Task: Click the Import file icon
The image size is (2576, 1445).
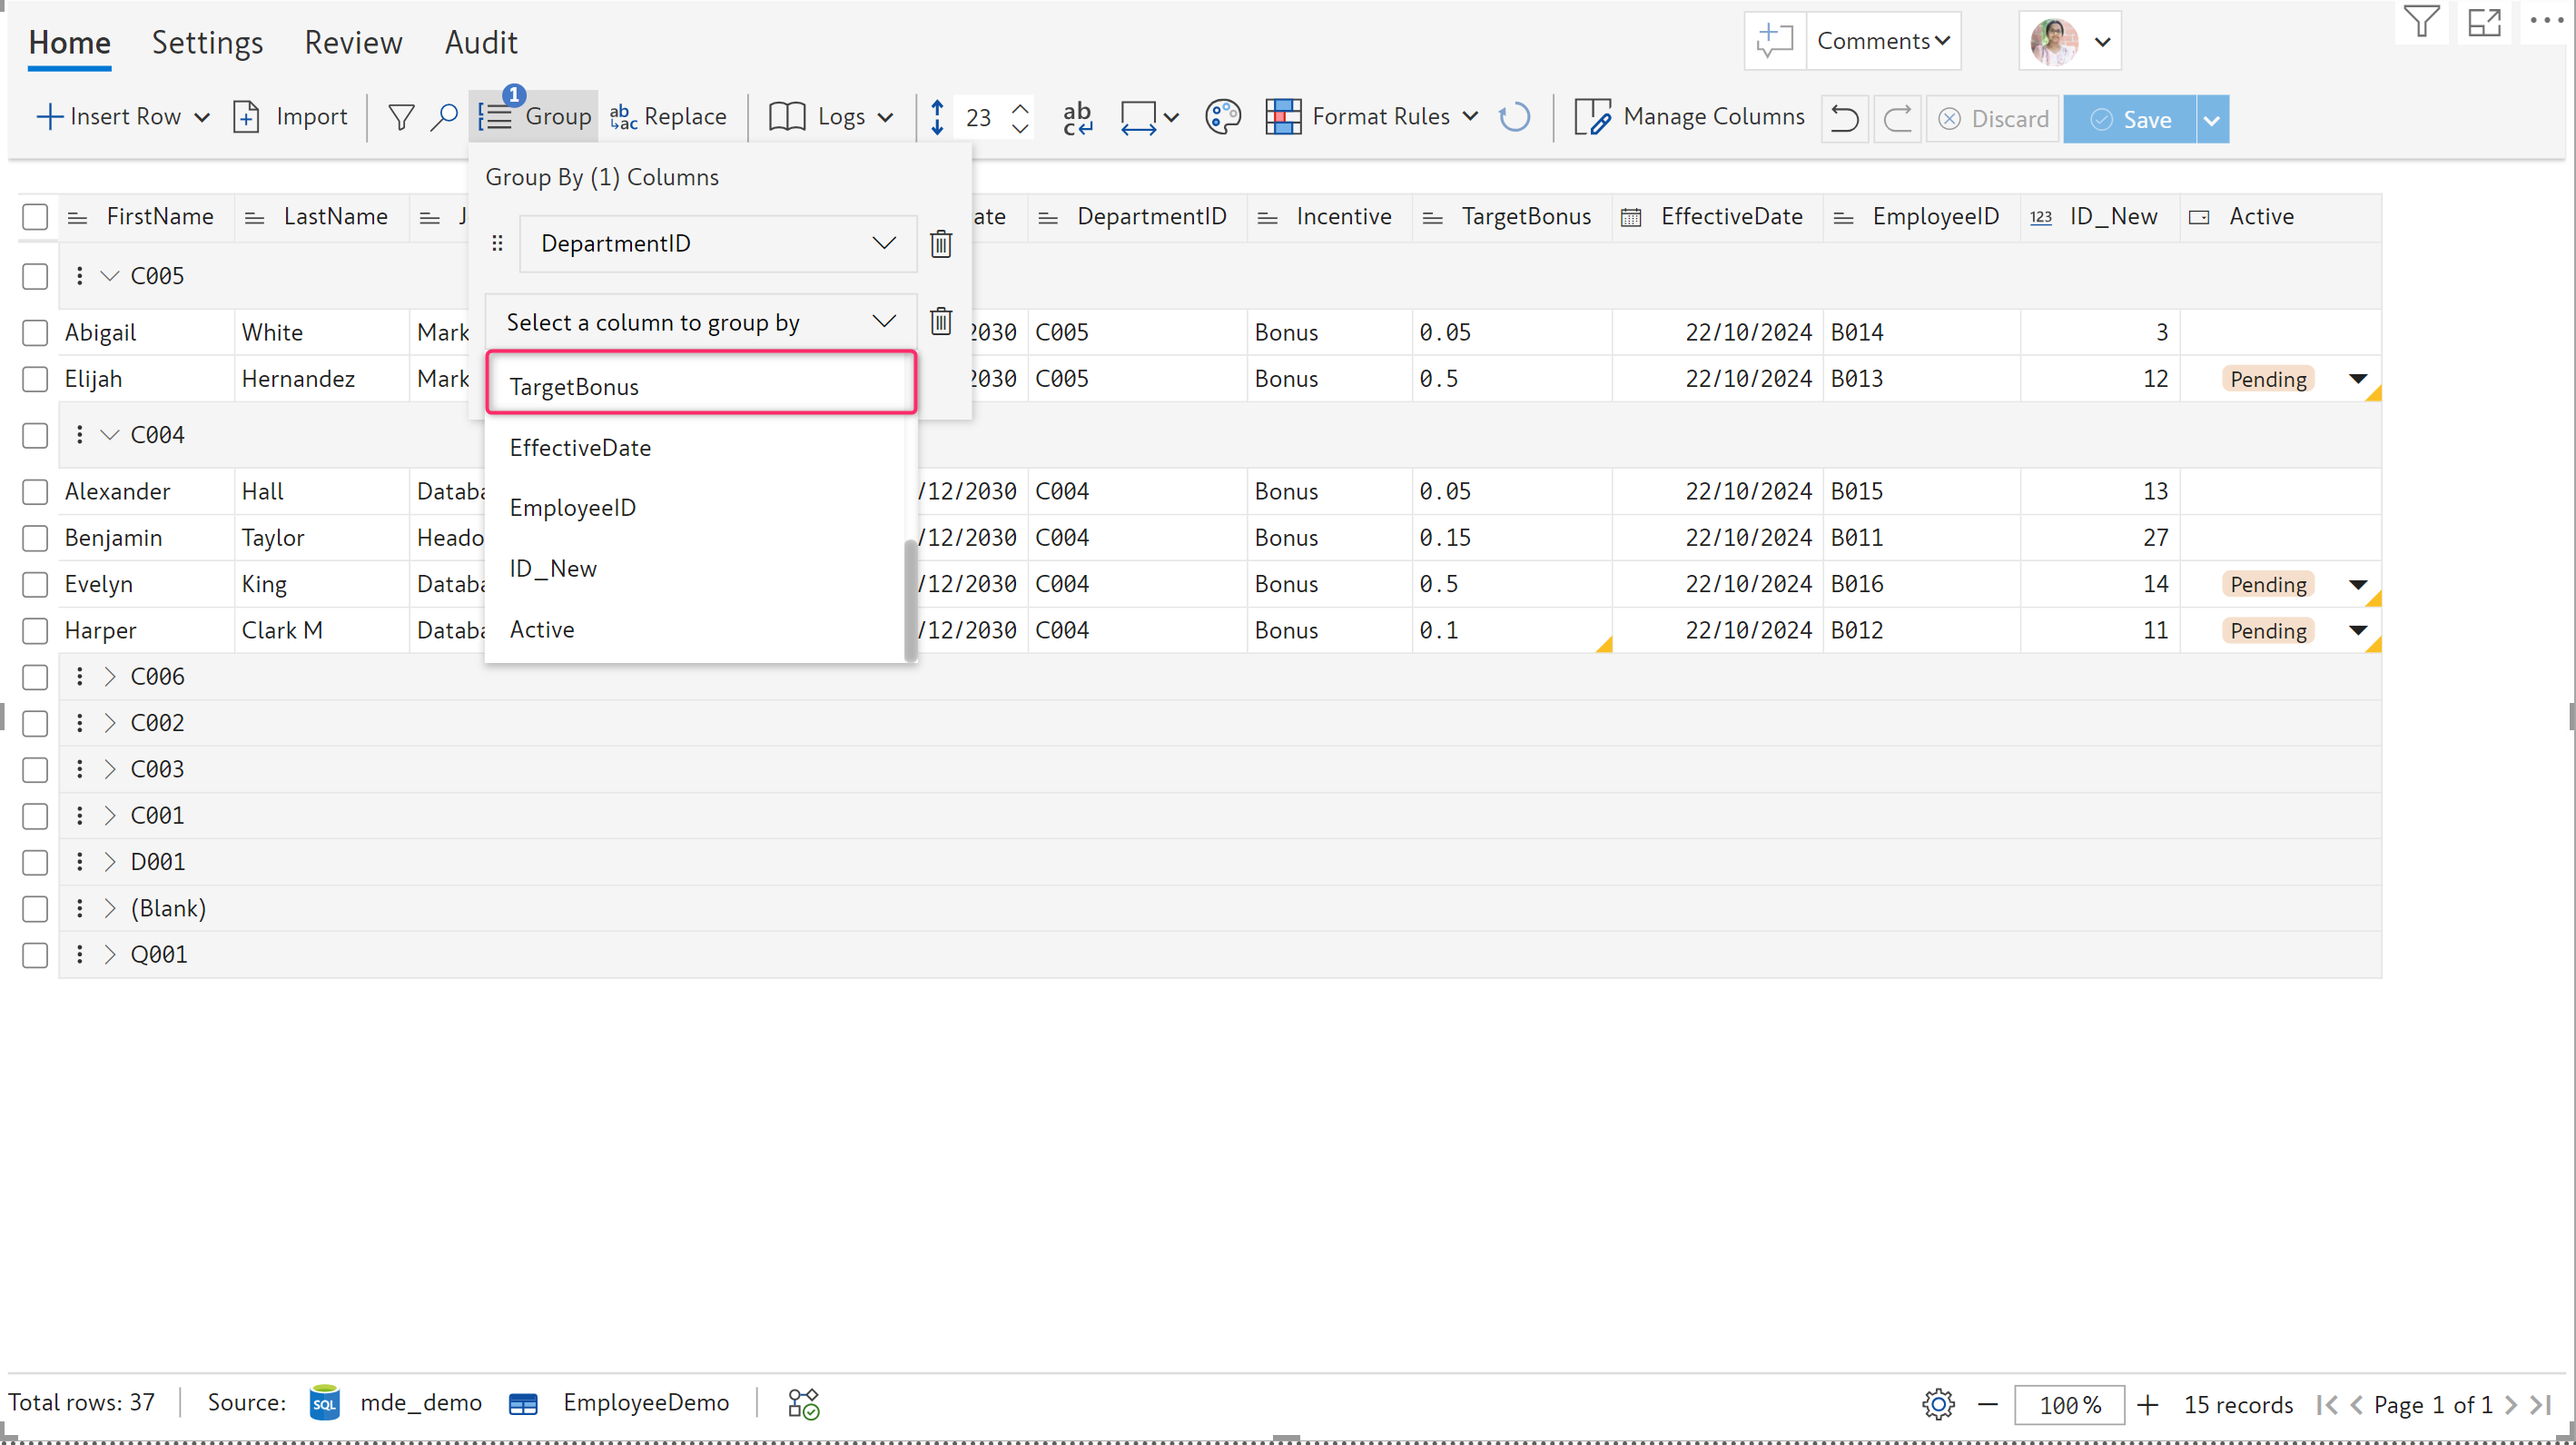Action: click(x=247, y=117)
